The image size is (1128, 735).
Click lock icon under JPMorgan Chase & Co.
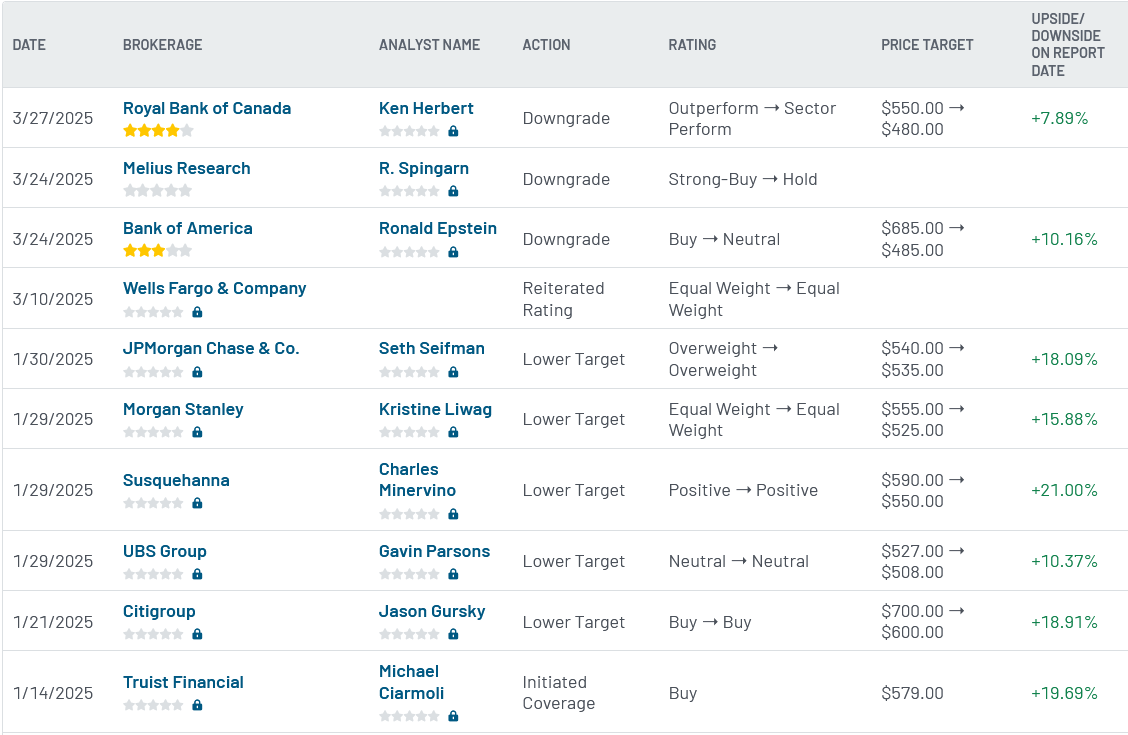pyautogui.click(x=197, y=372)
